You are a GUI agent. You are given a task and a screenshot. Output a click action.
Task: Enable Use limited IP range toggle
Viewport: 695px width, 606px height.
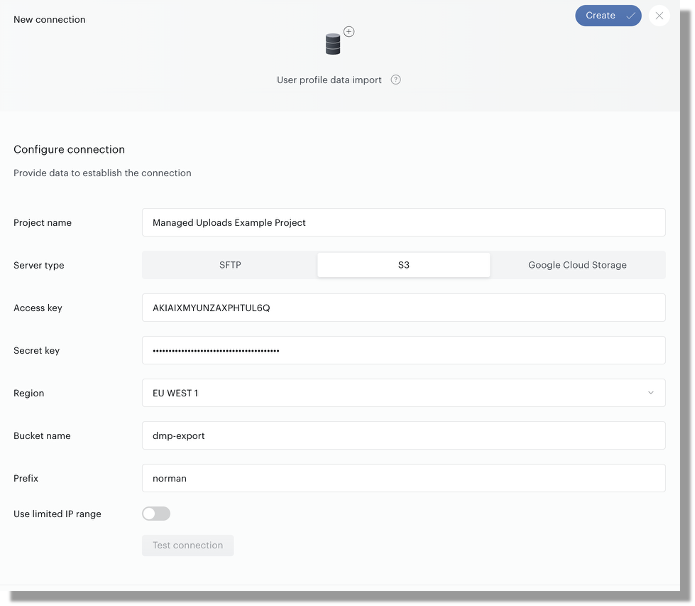click(x=156, y=513)
